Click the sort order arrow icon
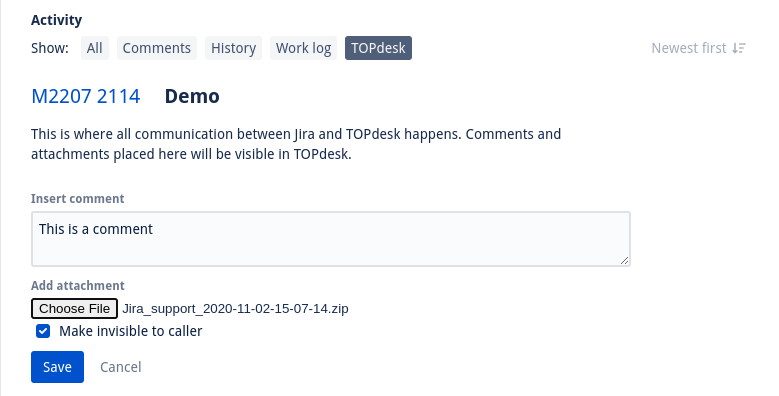This screenshot has height=396, width=779. (x=739, y=48)
